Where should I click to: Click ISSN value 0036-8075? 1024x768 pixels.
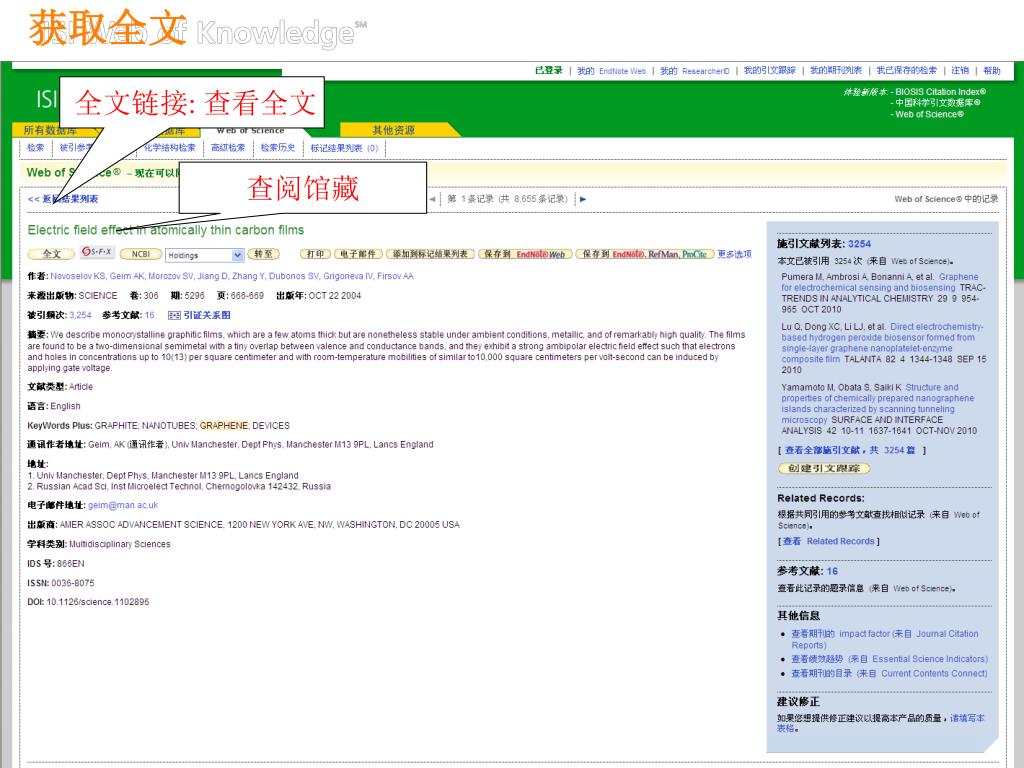tap(72, 583)
